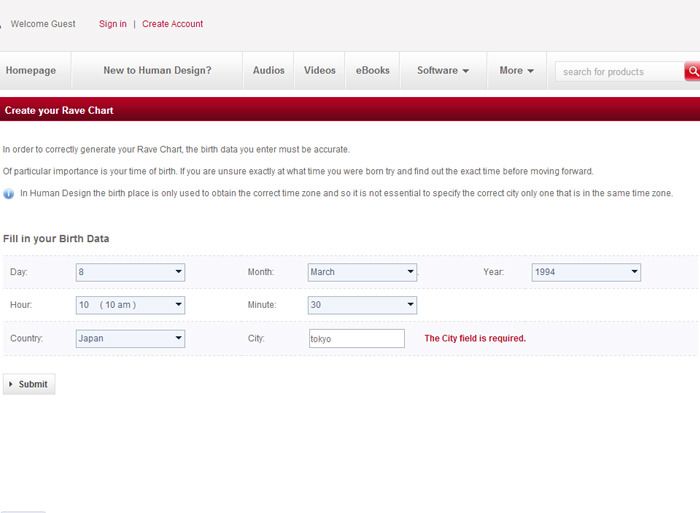
Task: Open the Year dropdown showing 1994
Action: tap(586, 272)
